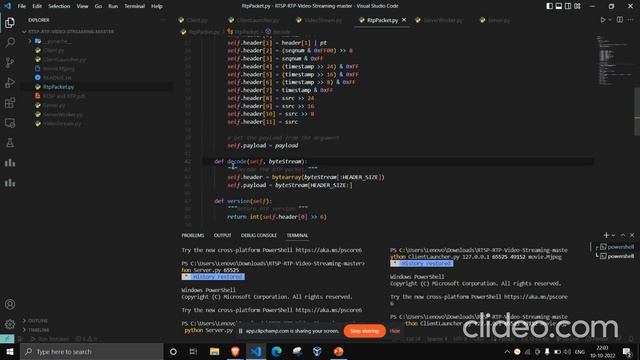This screenshot has width=640, height=360.
Task: Open the Terminal menu
Action: tap(135, 6)
